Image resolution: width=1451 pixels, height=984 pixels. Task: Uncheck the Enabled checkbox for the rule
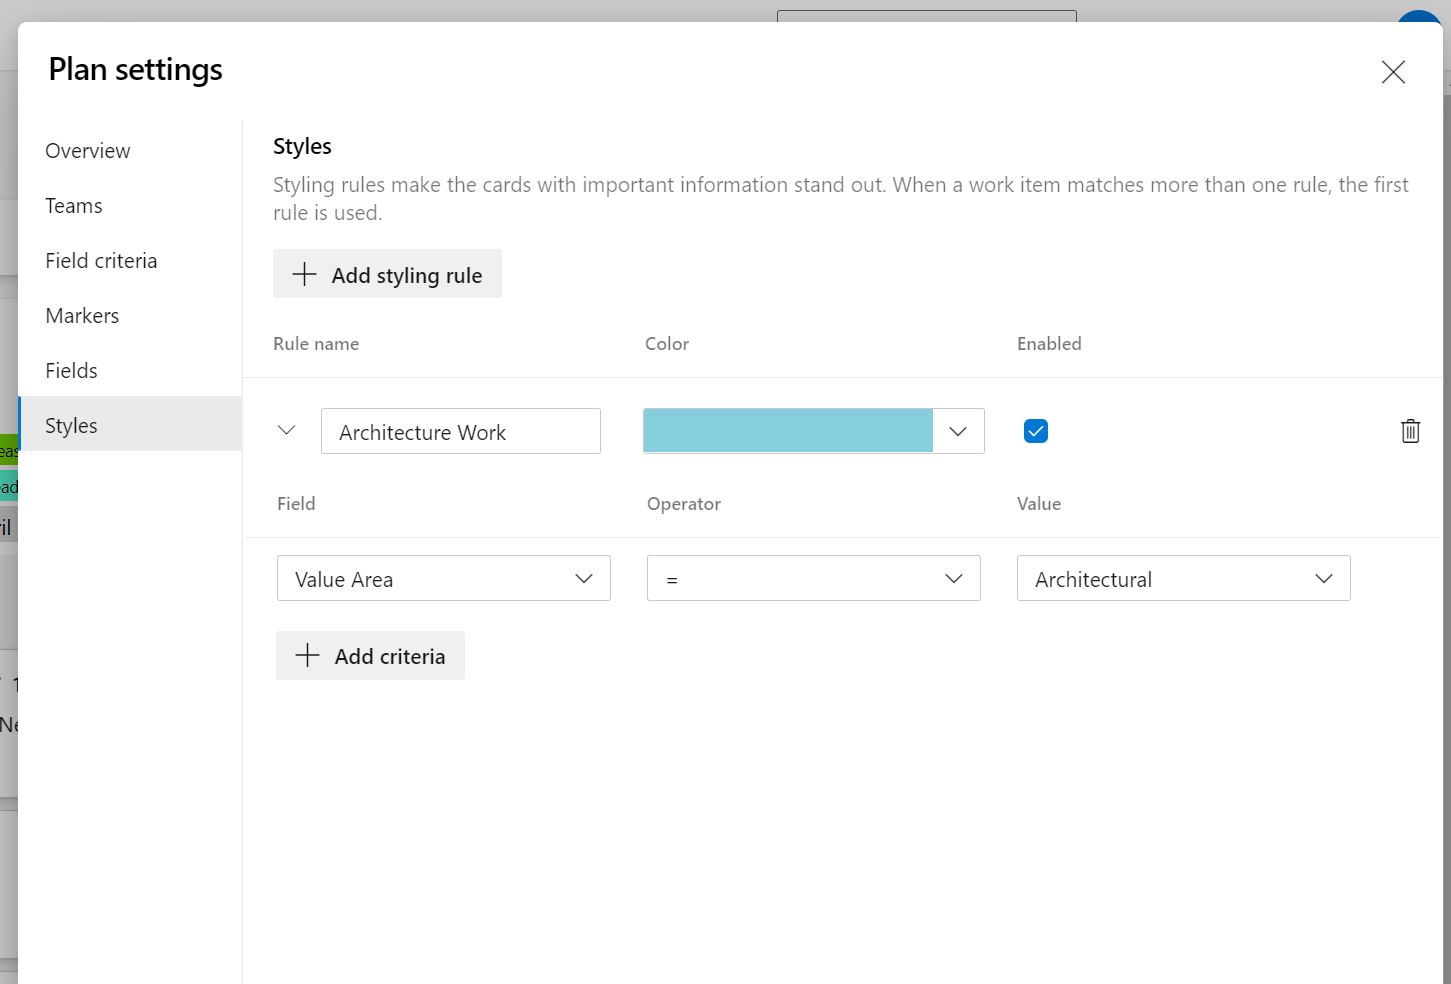1036,431
